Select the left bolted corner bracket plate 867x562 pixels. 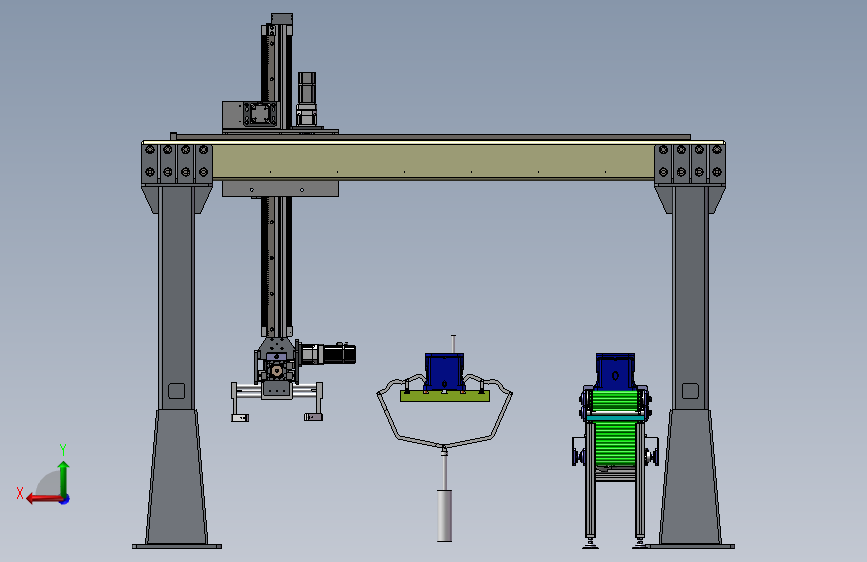pyautogui.click(x=177, y=162)
